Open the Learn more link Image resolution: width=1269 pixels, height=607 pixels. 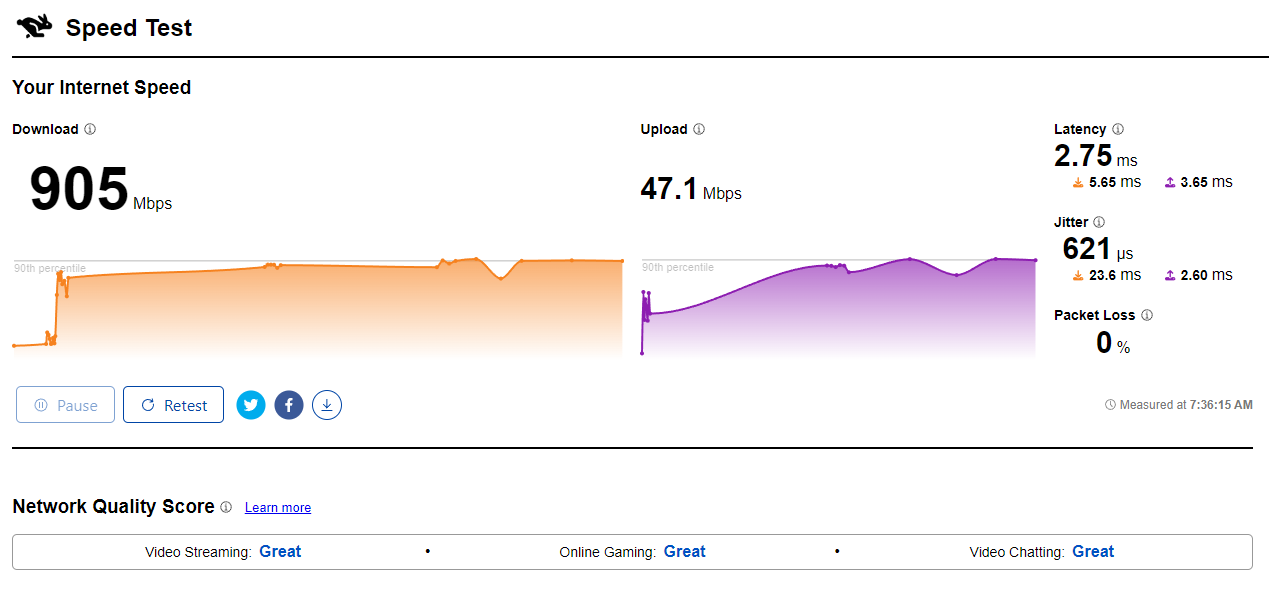coord(278,508)
